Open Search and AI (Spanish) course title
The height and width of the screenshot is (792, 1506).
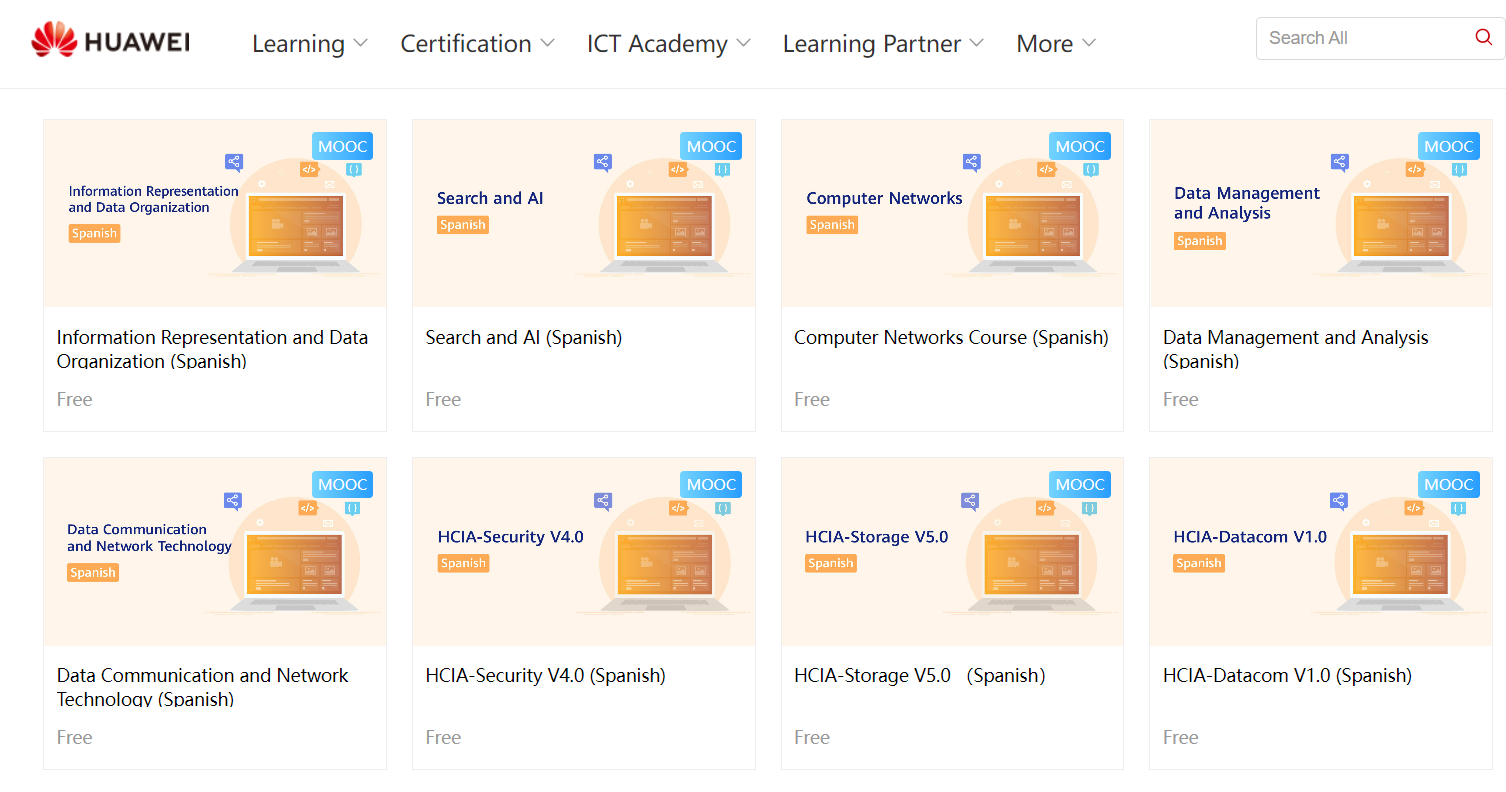(523, 338)
